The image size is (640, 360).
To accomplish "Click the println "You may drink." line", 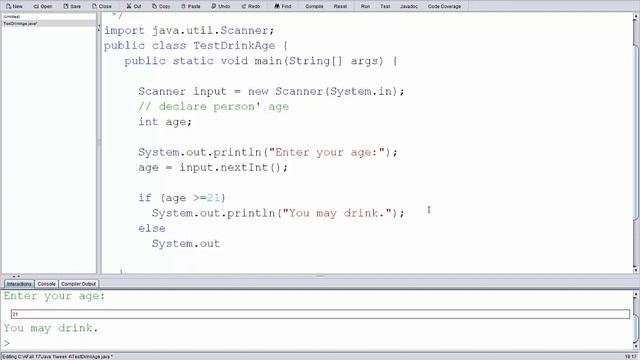I will [278, 213].
